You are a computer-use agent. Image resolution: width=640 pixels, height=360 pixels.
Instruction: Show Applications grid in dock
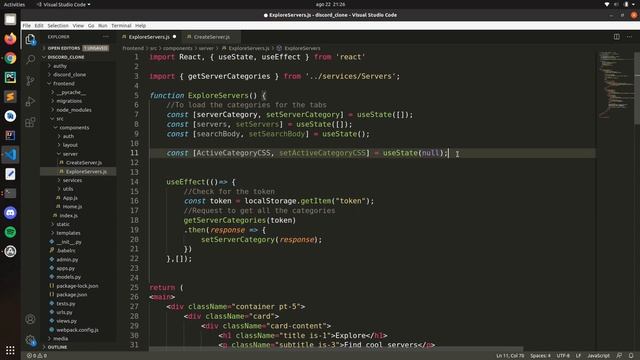click(x=10, y=350)
